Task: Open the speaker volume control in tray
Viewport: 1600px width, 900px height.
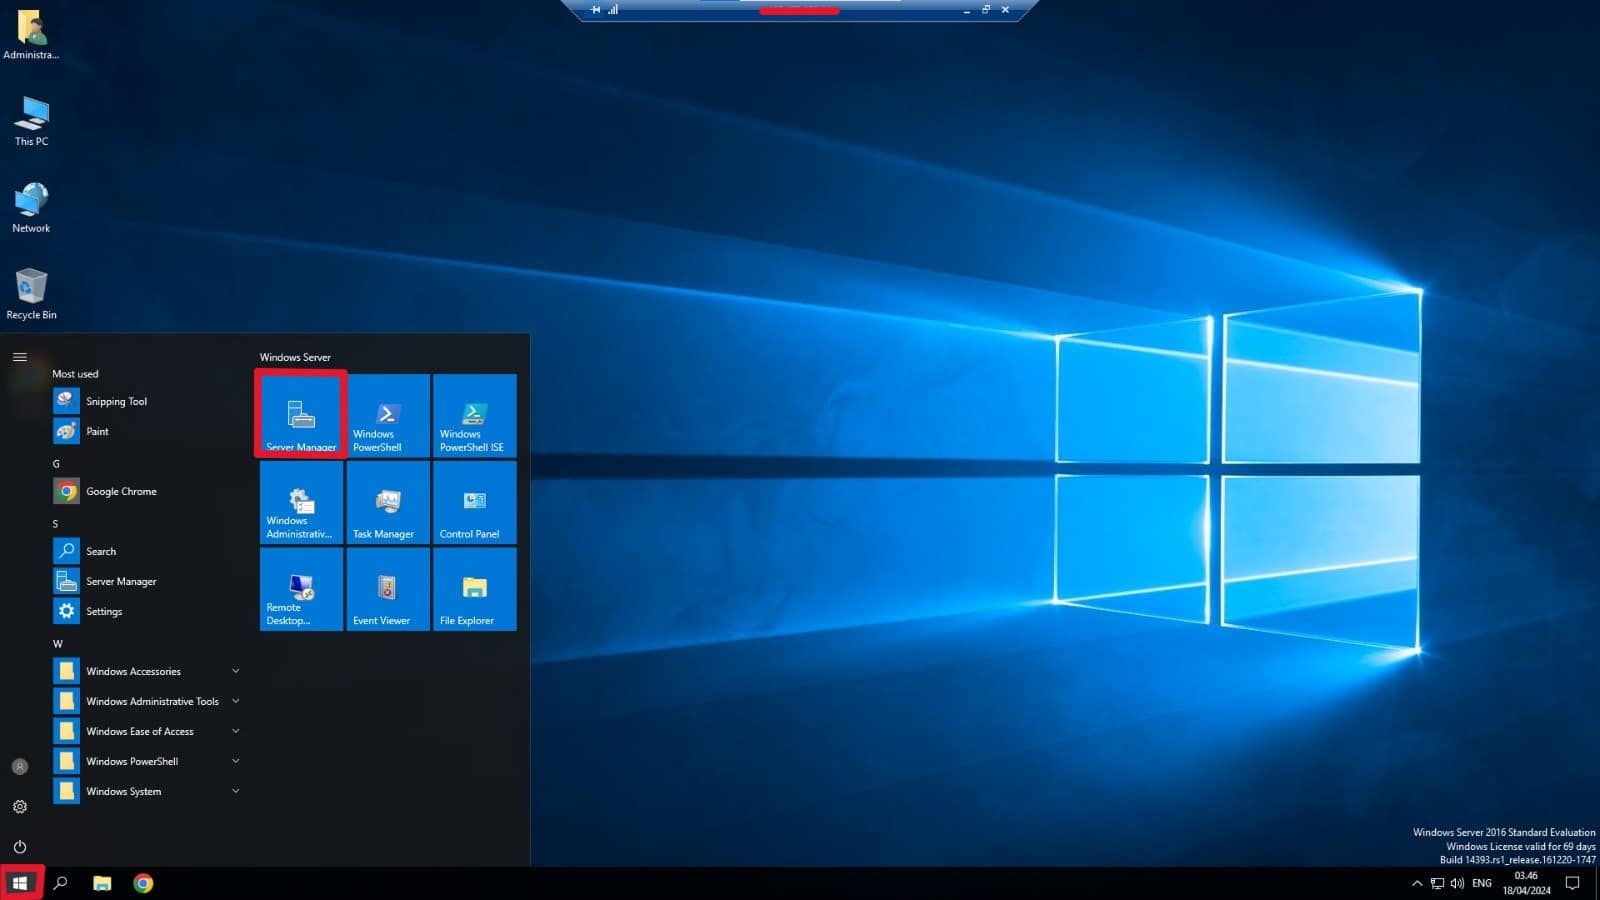Action: tap(1457, 883)
